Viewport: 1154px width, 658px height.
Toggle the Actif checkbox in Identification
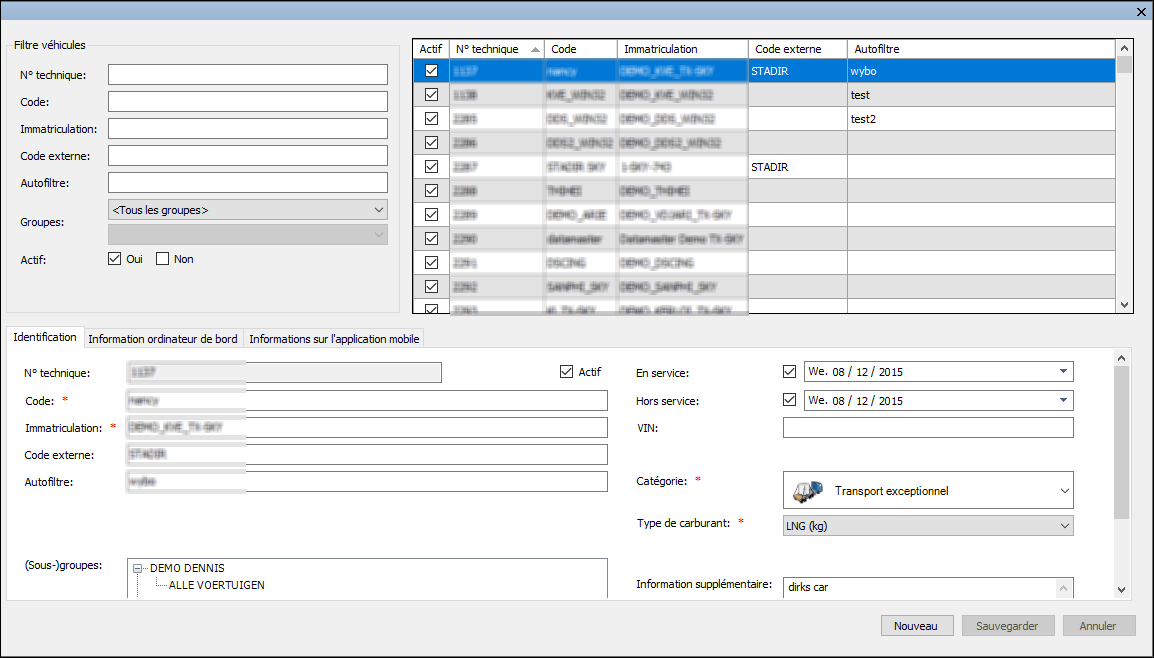[567, 372]
